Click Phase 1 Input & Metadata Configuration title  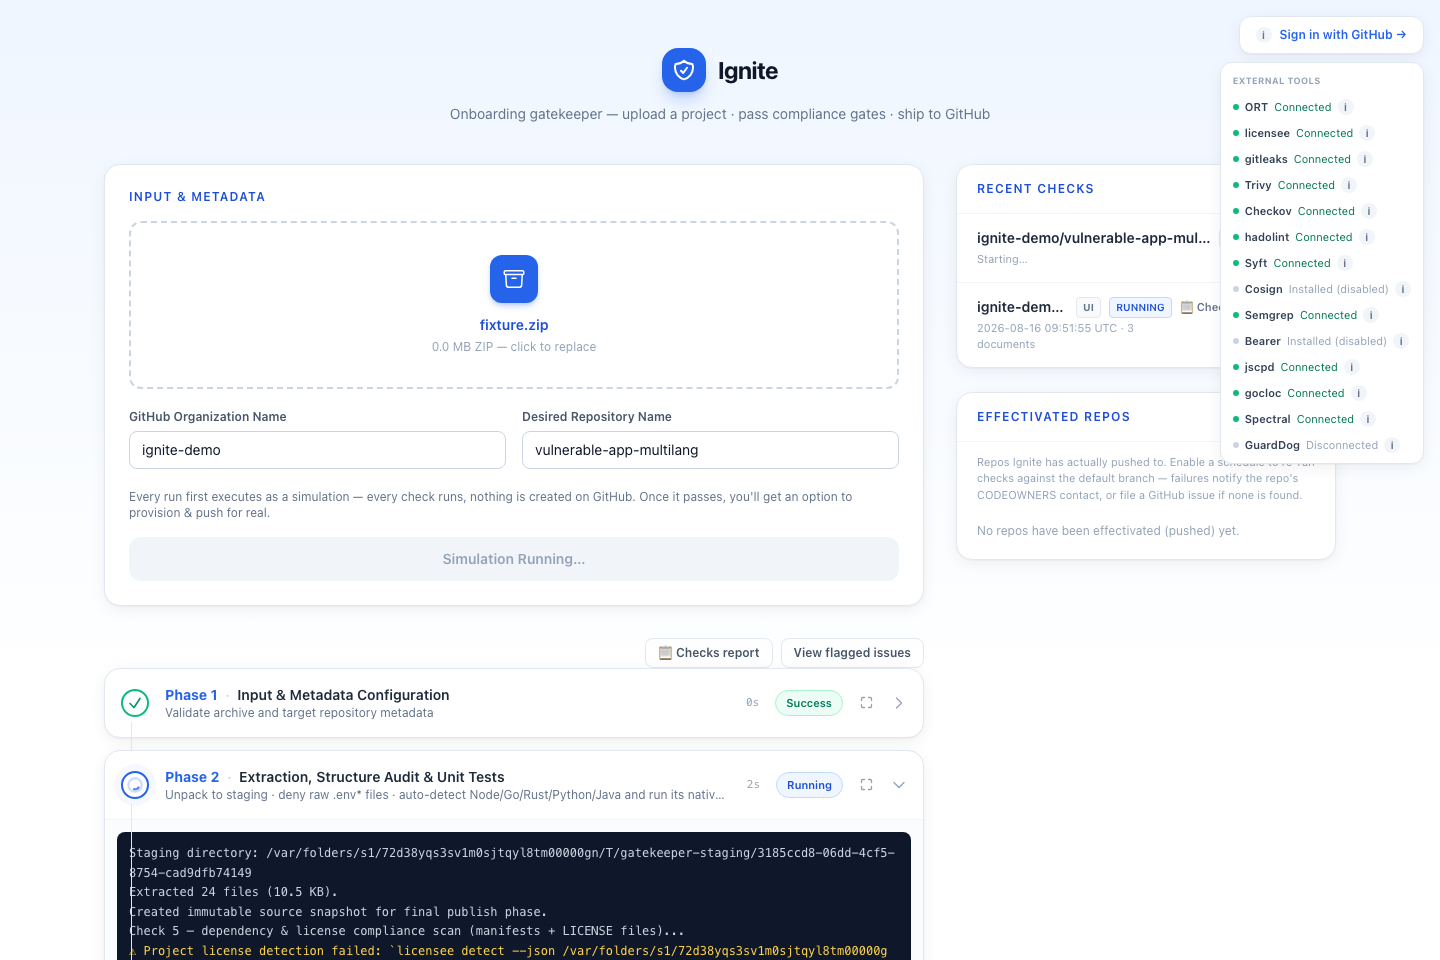pyautogui.click(x=343, y=695)
